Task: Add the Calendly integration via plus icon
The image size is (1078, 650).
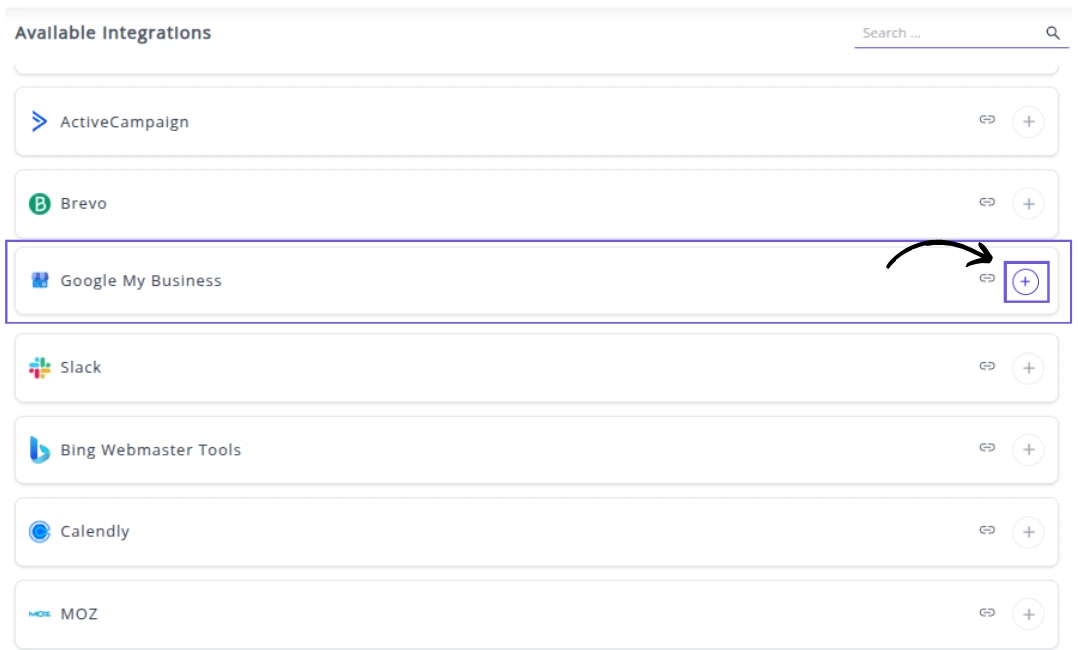Action: click(1028, 532)
